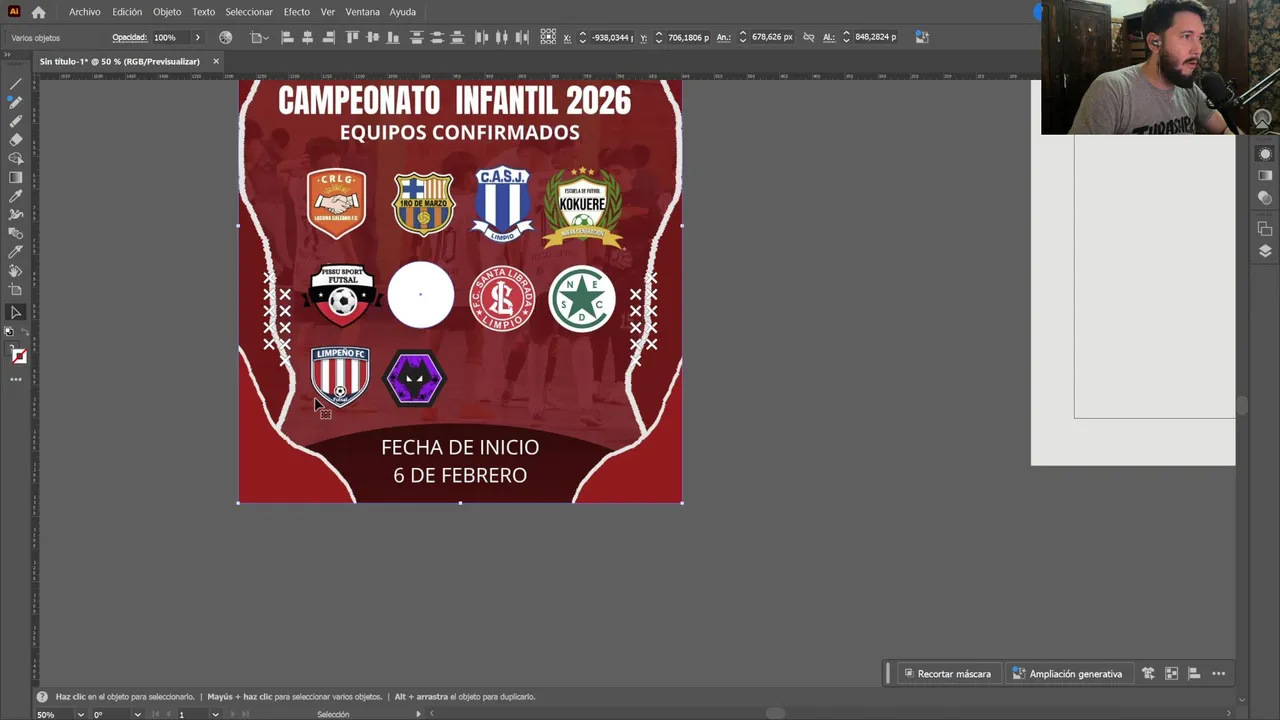Open Layers panel icon on right dock
The width and height of the screenshot is (1280, 720).
click(1265, 251)
